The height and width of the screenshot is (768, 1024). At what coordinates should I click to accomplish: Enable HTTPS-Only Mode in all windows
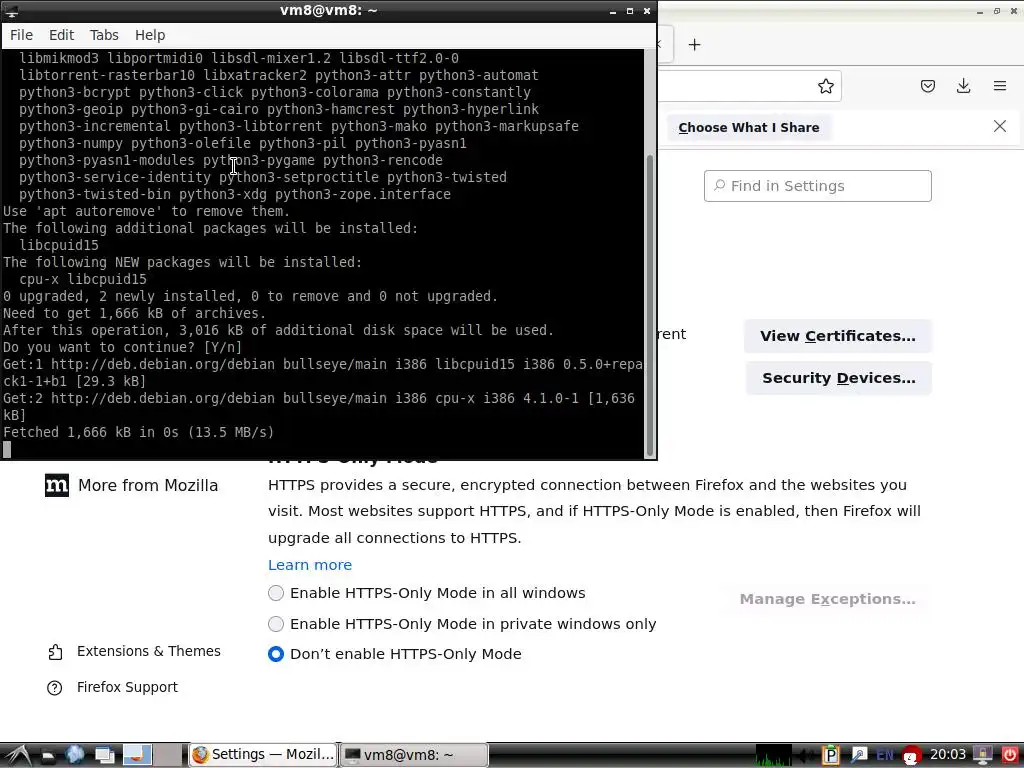[276, 593]
